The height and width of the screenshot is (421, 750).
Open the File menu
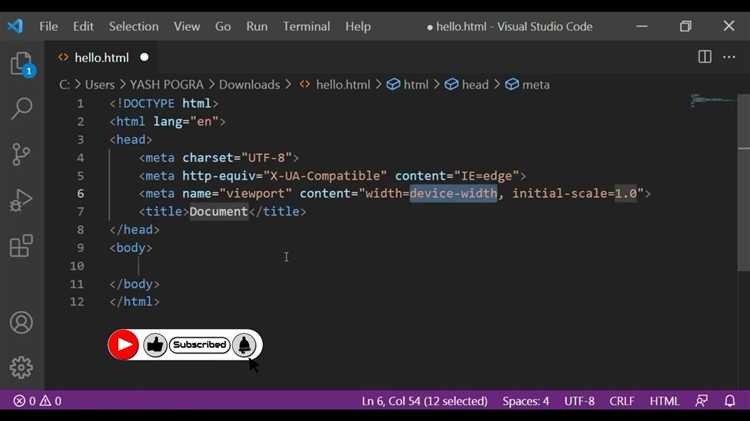point(48,26)
